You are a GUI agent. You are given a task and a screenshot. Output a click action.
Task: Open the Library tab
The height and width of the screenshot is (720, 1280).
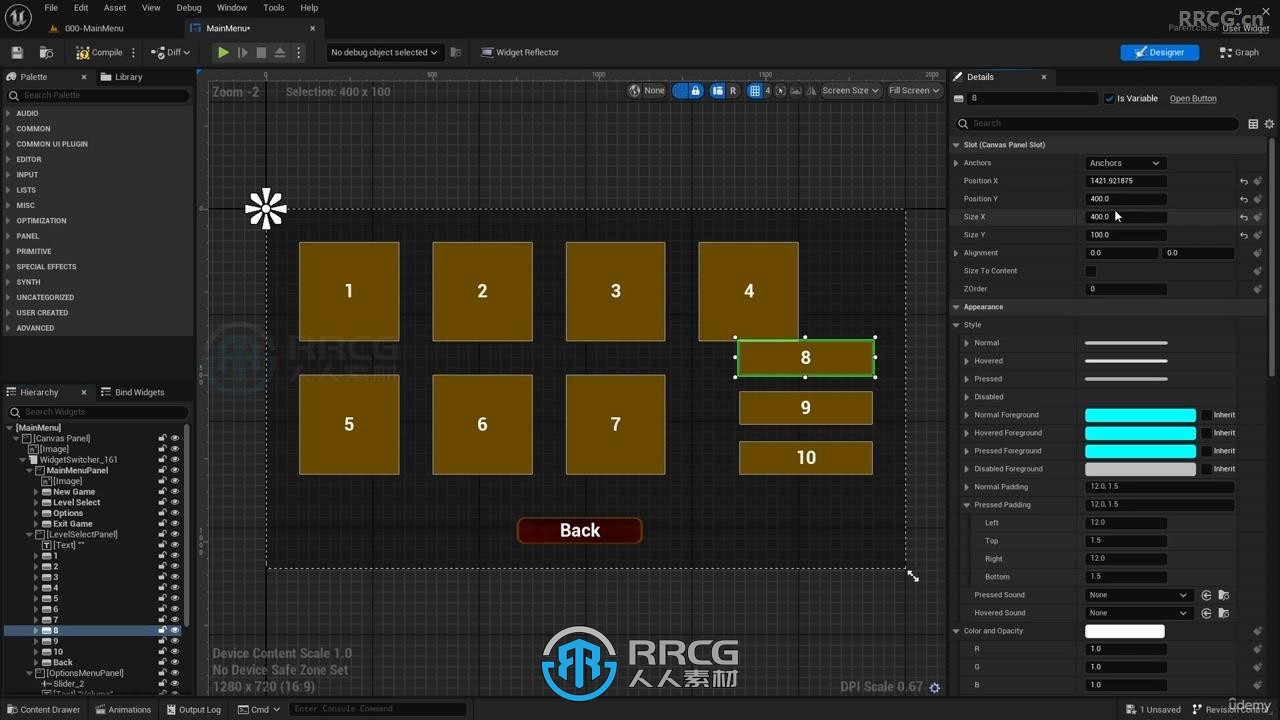(121, 77)
